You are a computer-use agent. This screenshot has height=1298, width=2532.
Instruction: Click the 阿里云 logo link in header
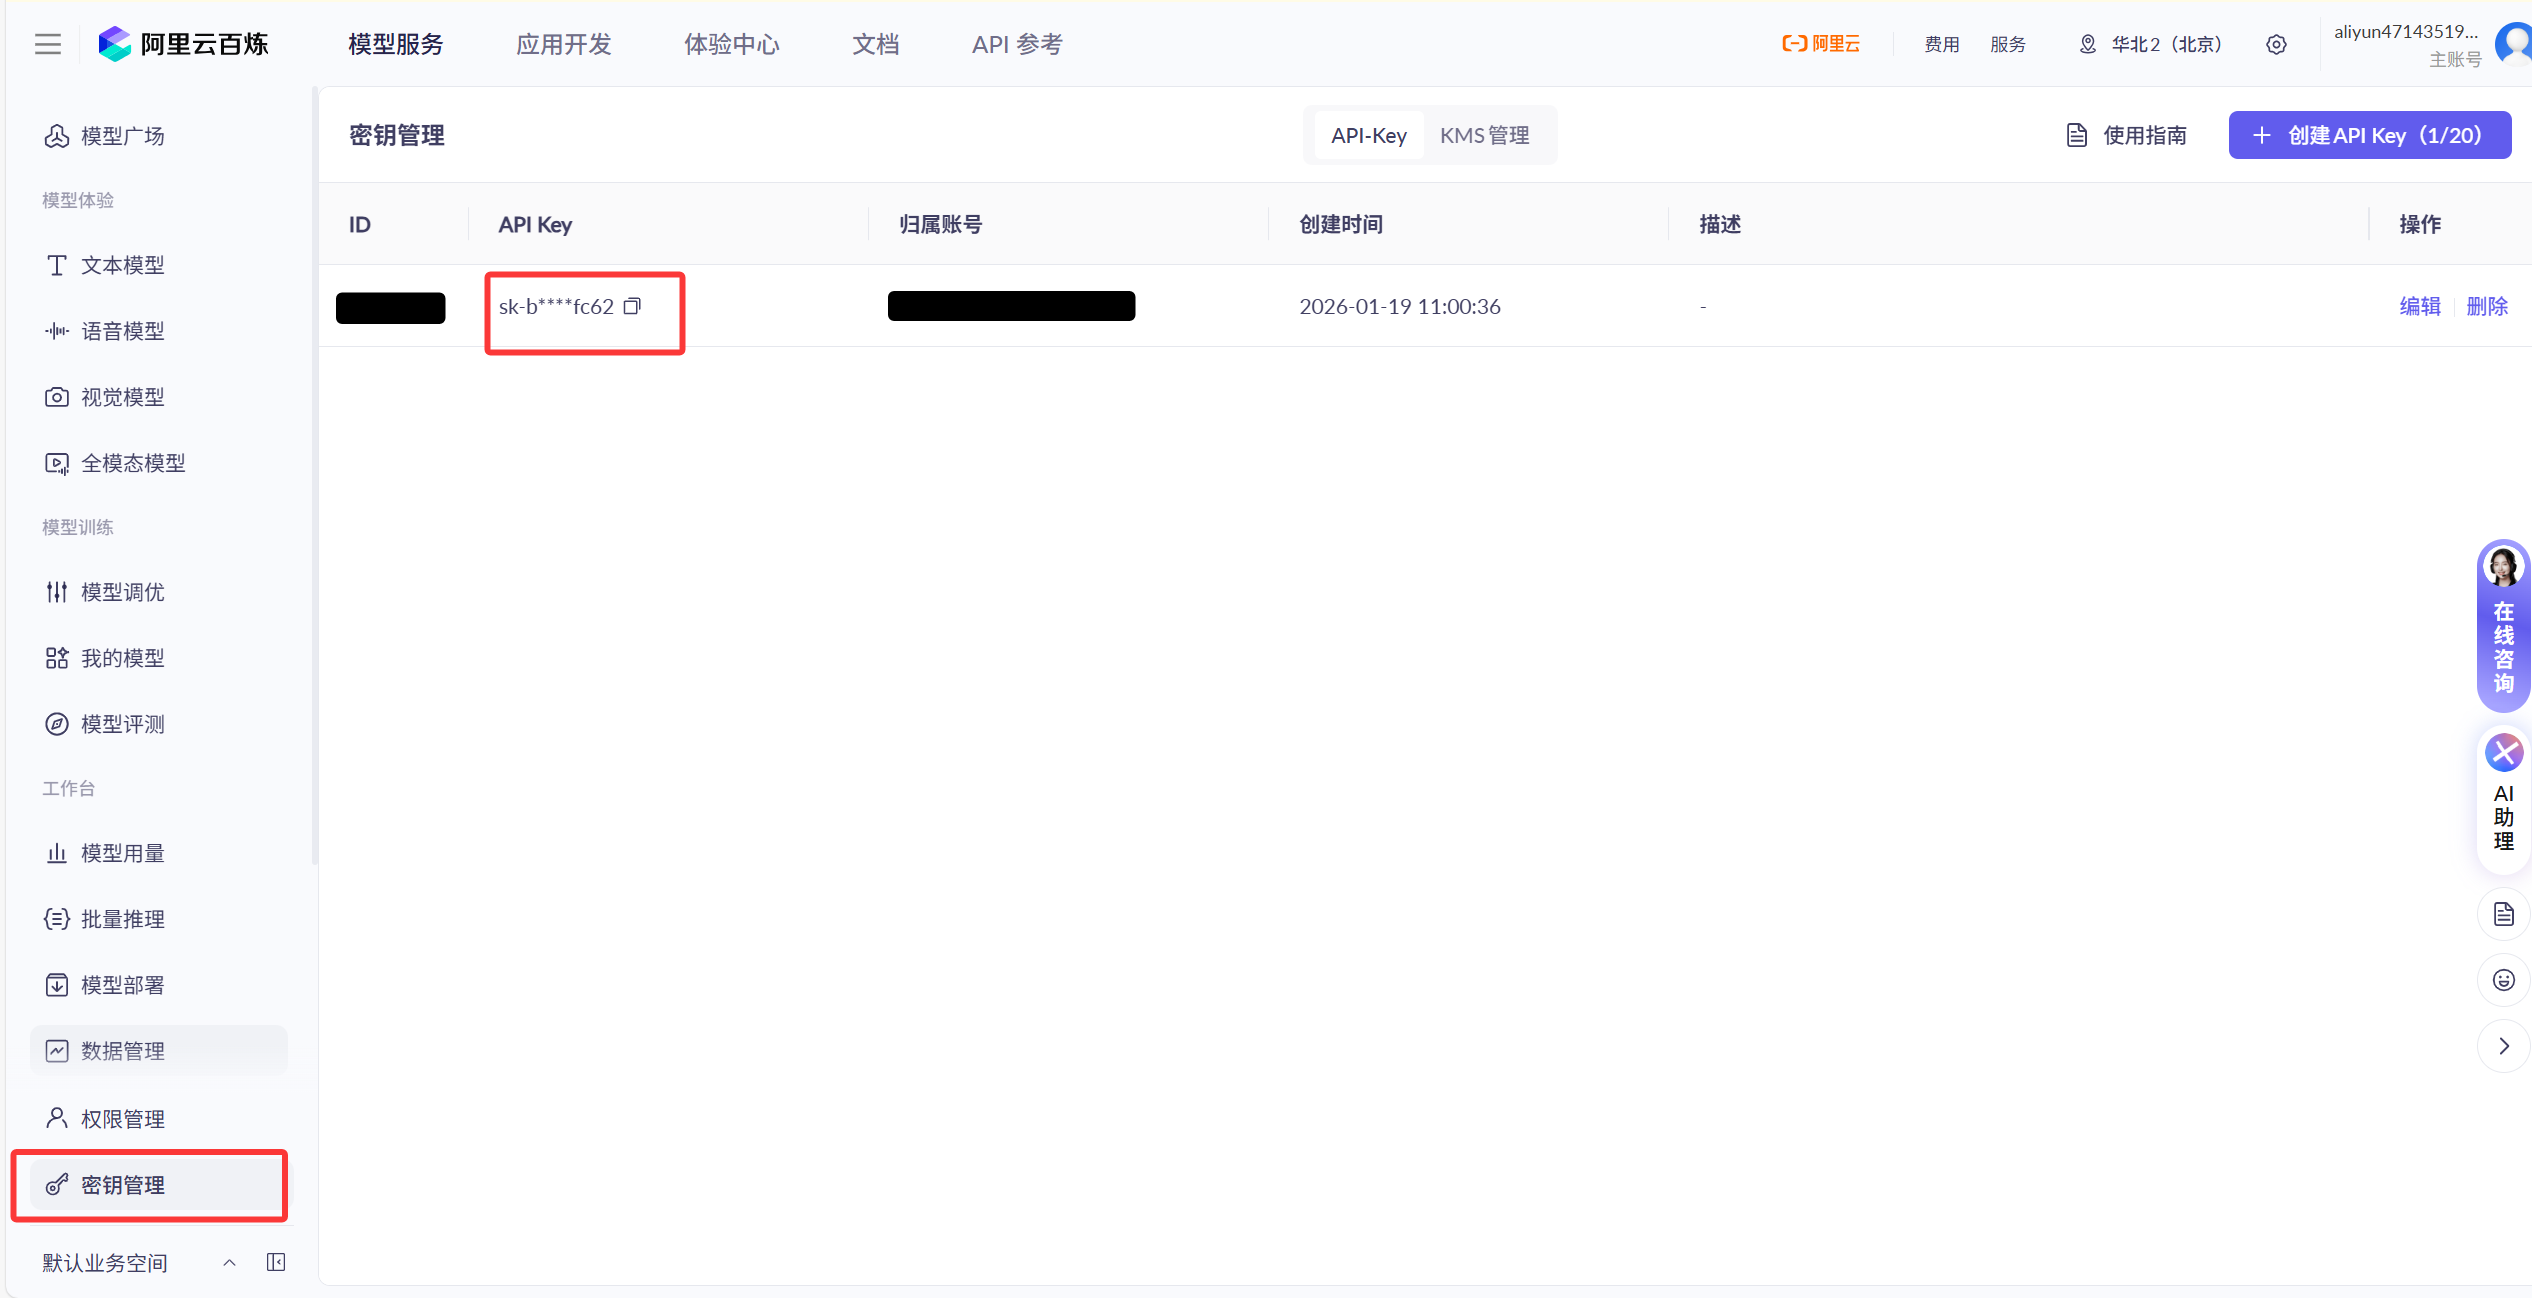point(1821,44)
